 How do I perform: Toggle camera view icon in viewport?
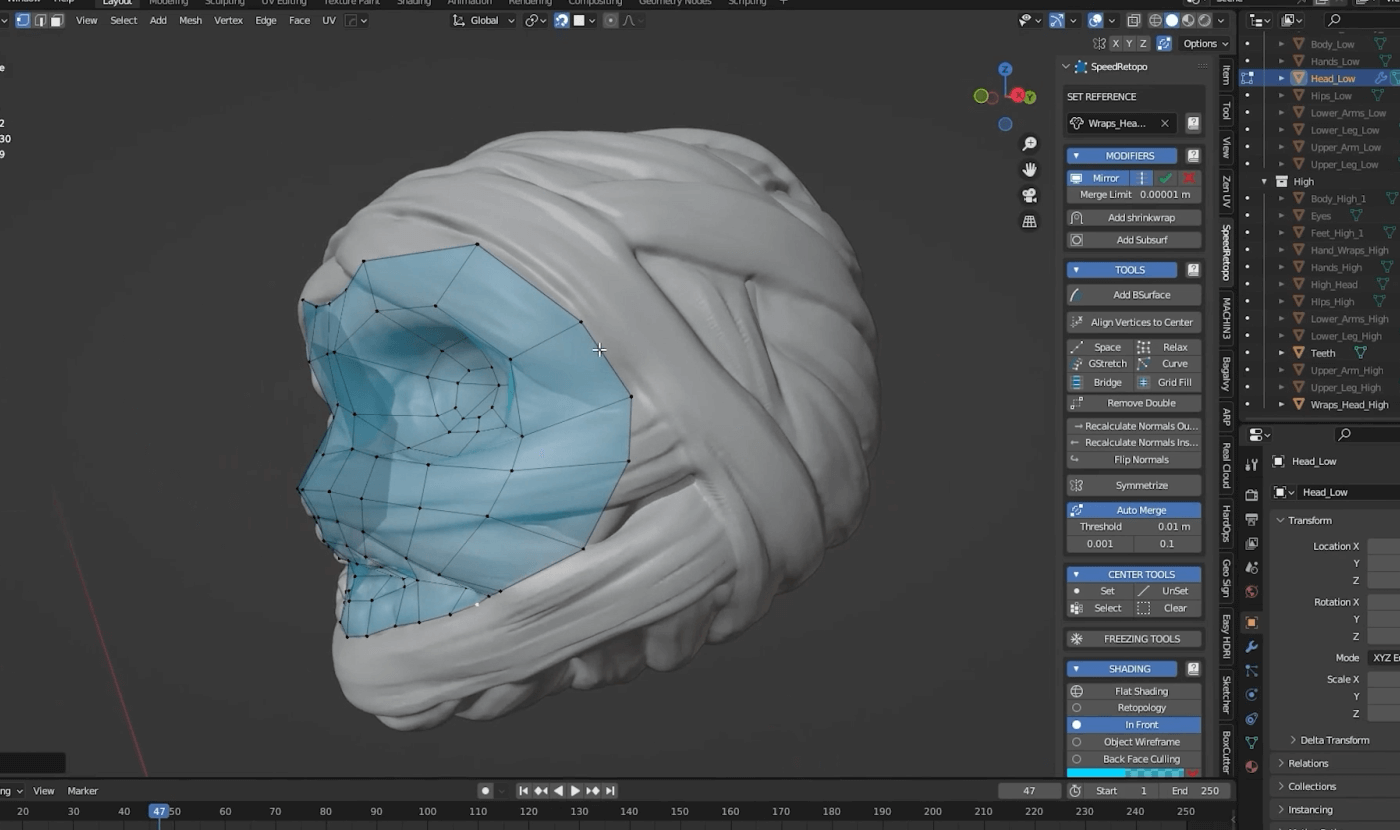(x=1029, y=196)
